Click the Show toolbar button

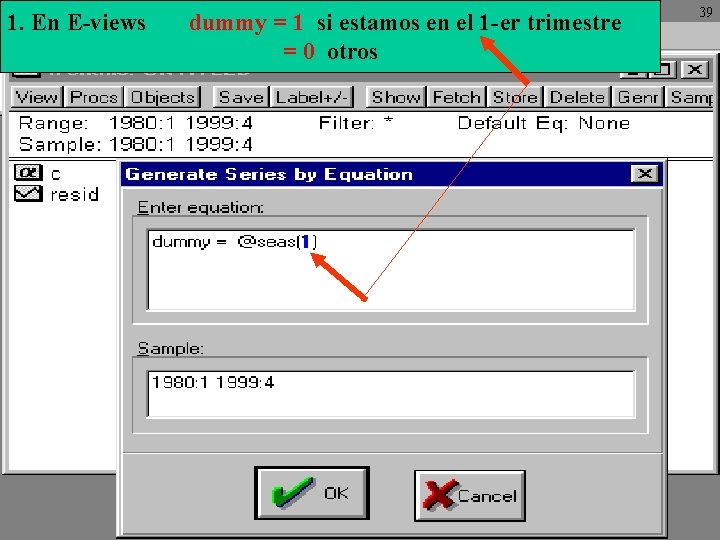[x=396, y=97]
